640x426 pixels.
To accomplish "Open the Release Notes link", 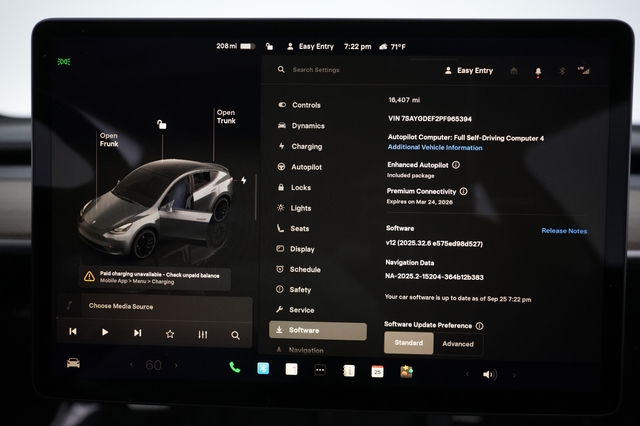I will click(564, 231).
